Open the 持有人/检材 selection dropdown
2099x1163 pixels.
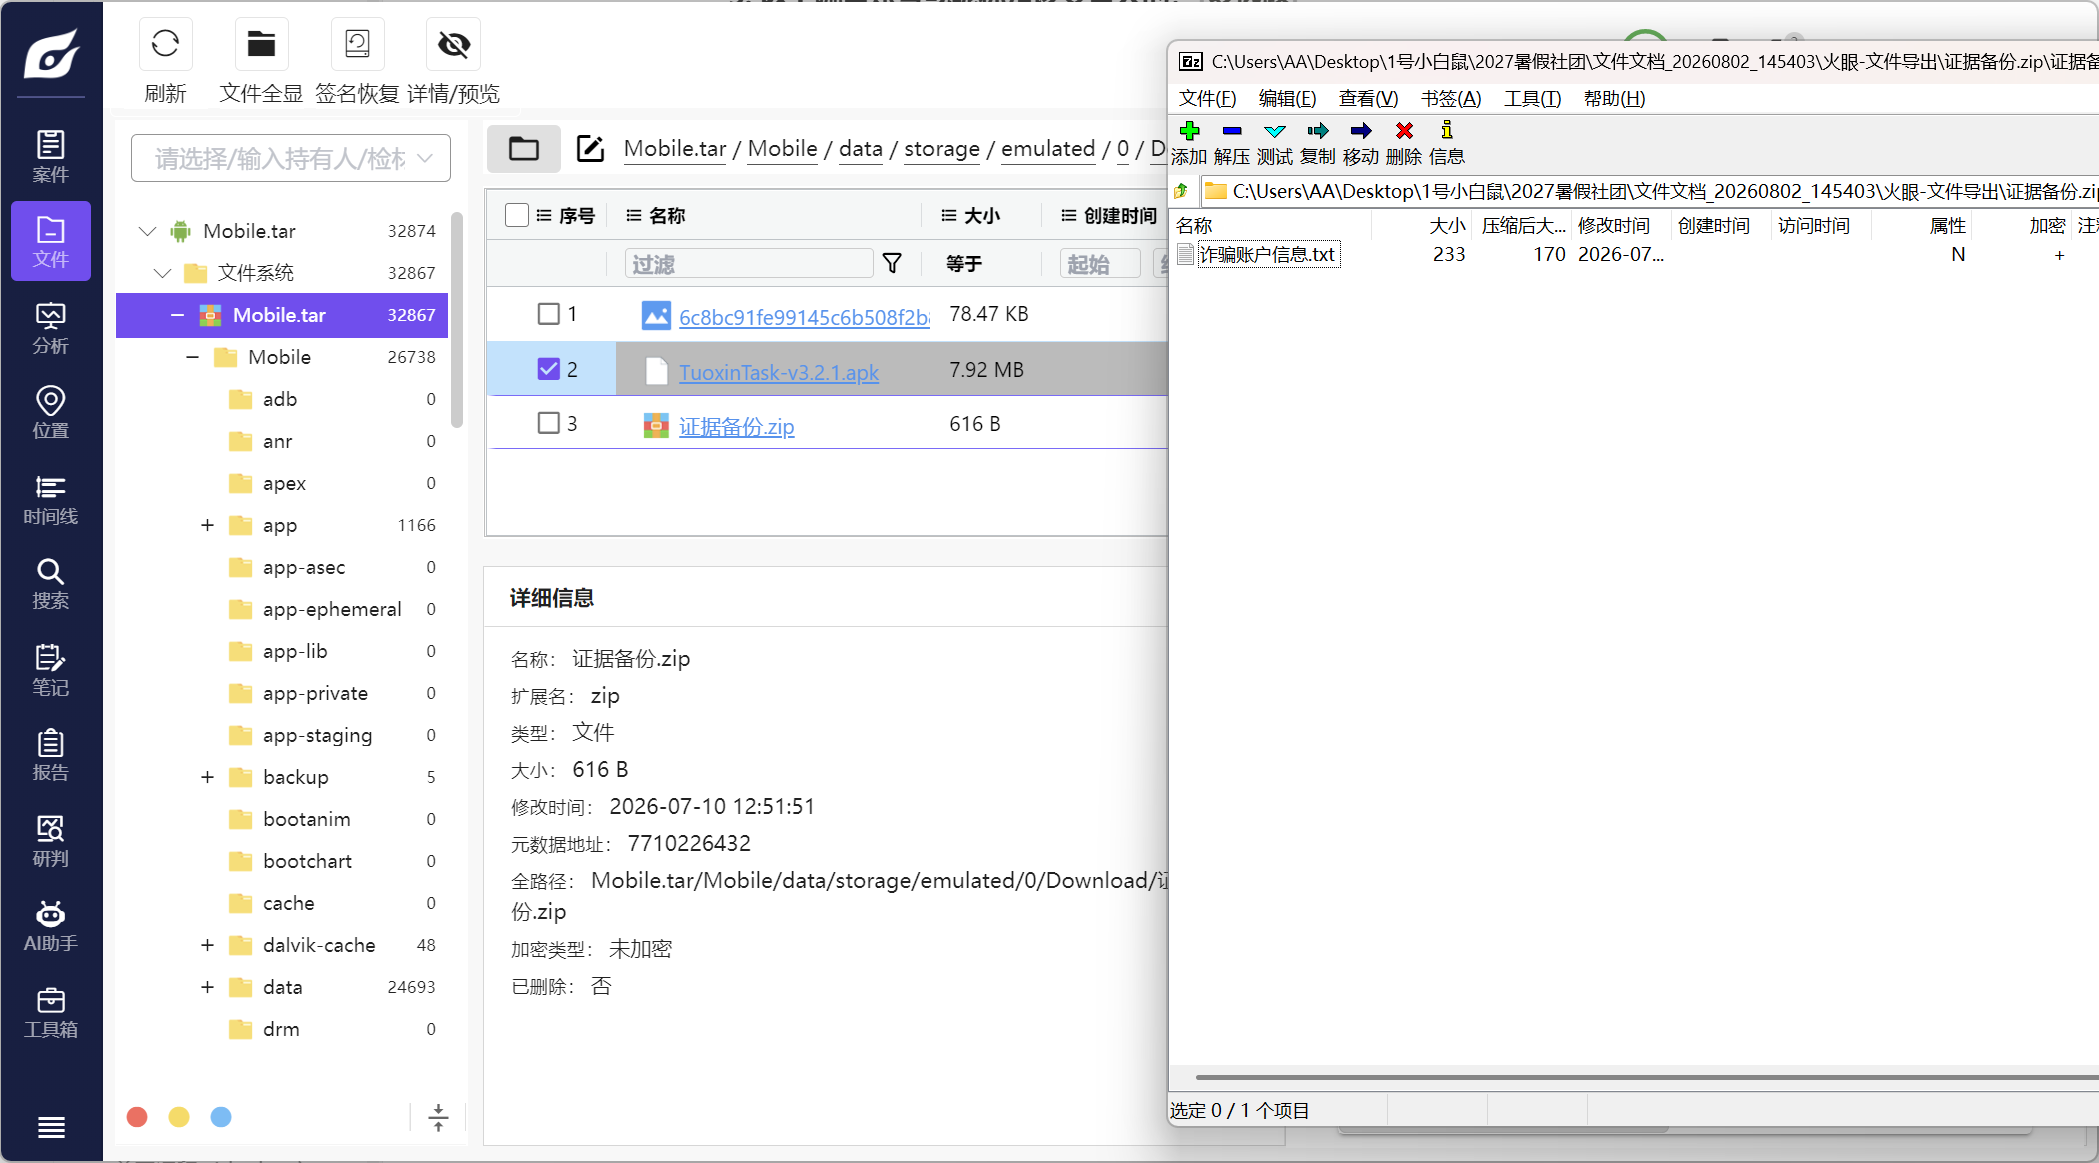tap(291, 158)
